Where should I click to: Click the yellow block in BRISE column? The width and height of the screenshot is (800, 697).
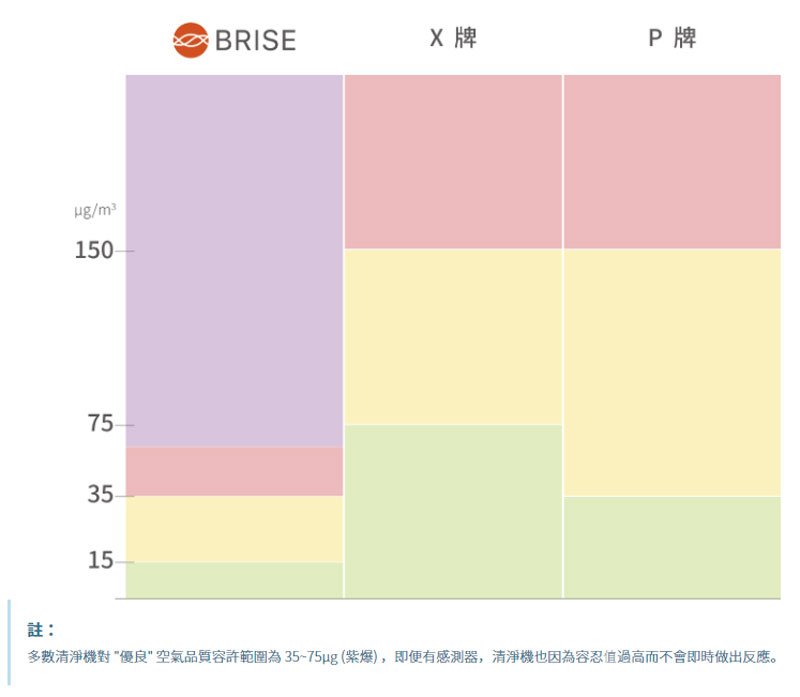pyautogui.click(x=234, y=529)
